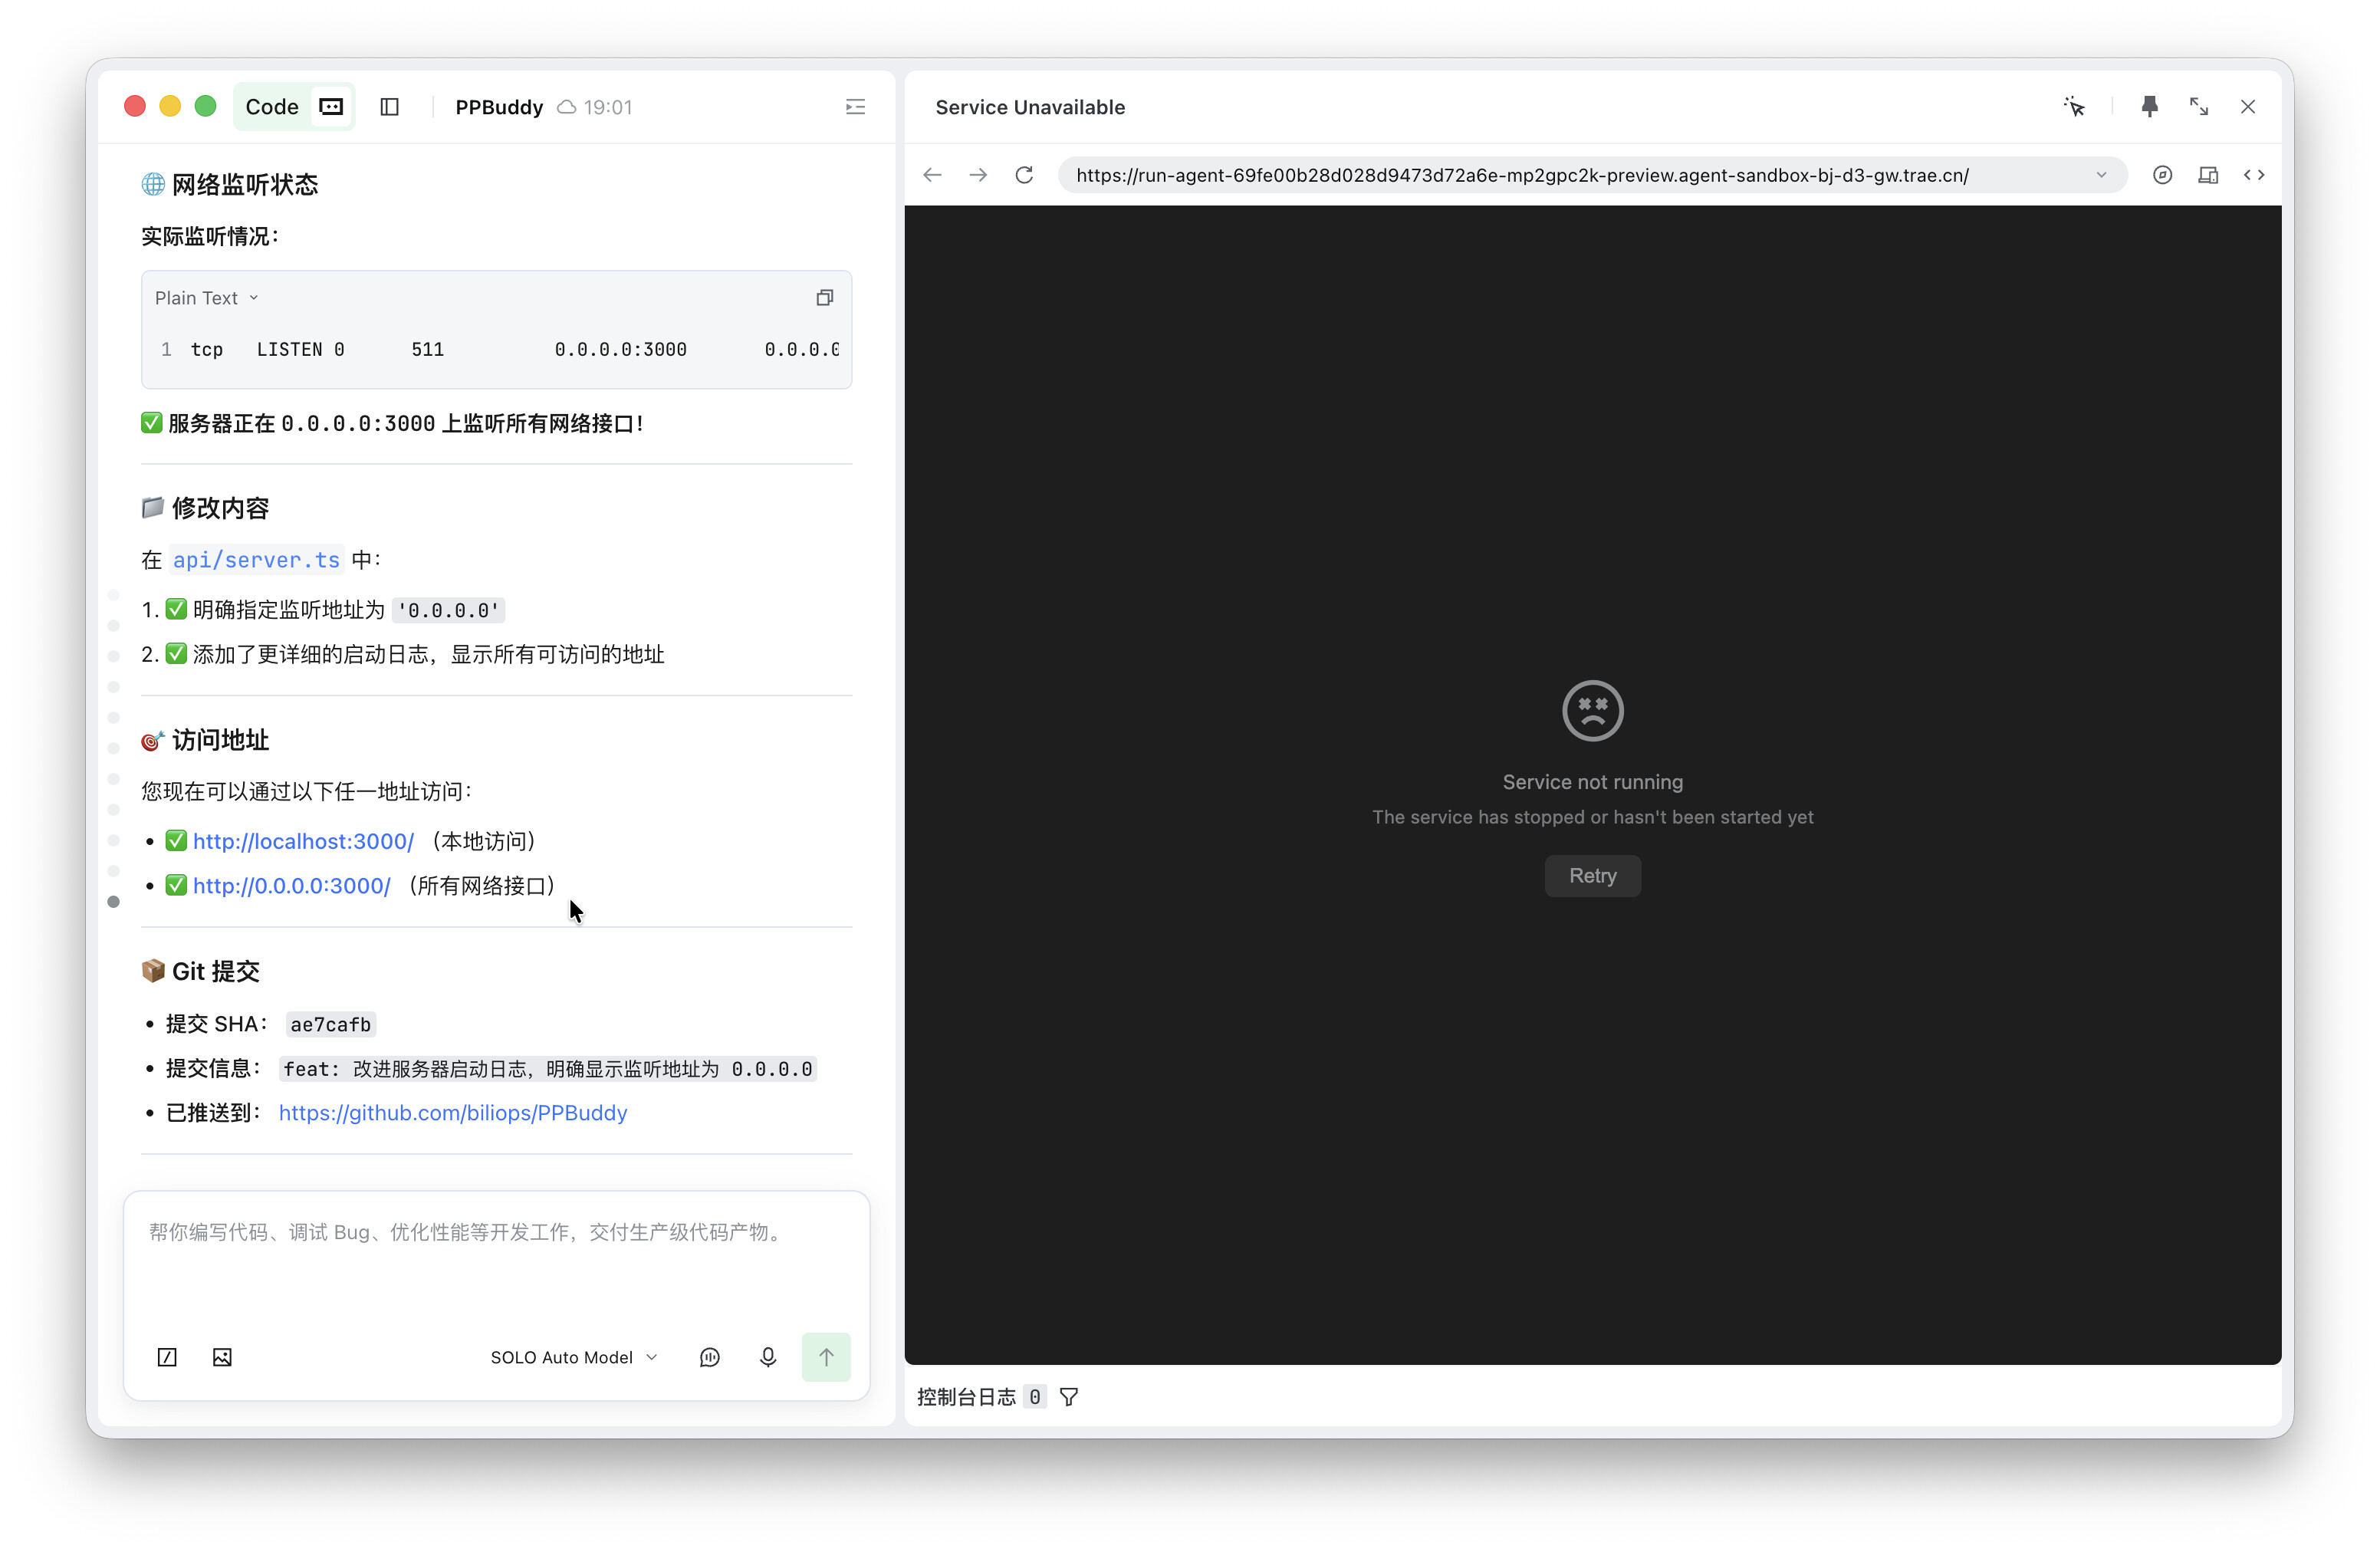Start voice input with the microphone icon
This screenshot has height=1552, width=2380.
[768, 1357]
